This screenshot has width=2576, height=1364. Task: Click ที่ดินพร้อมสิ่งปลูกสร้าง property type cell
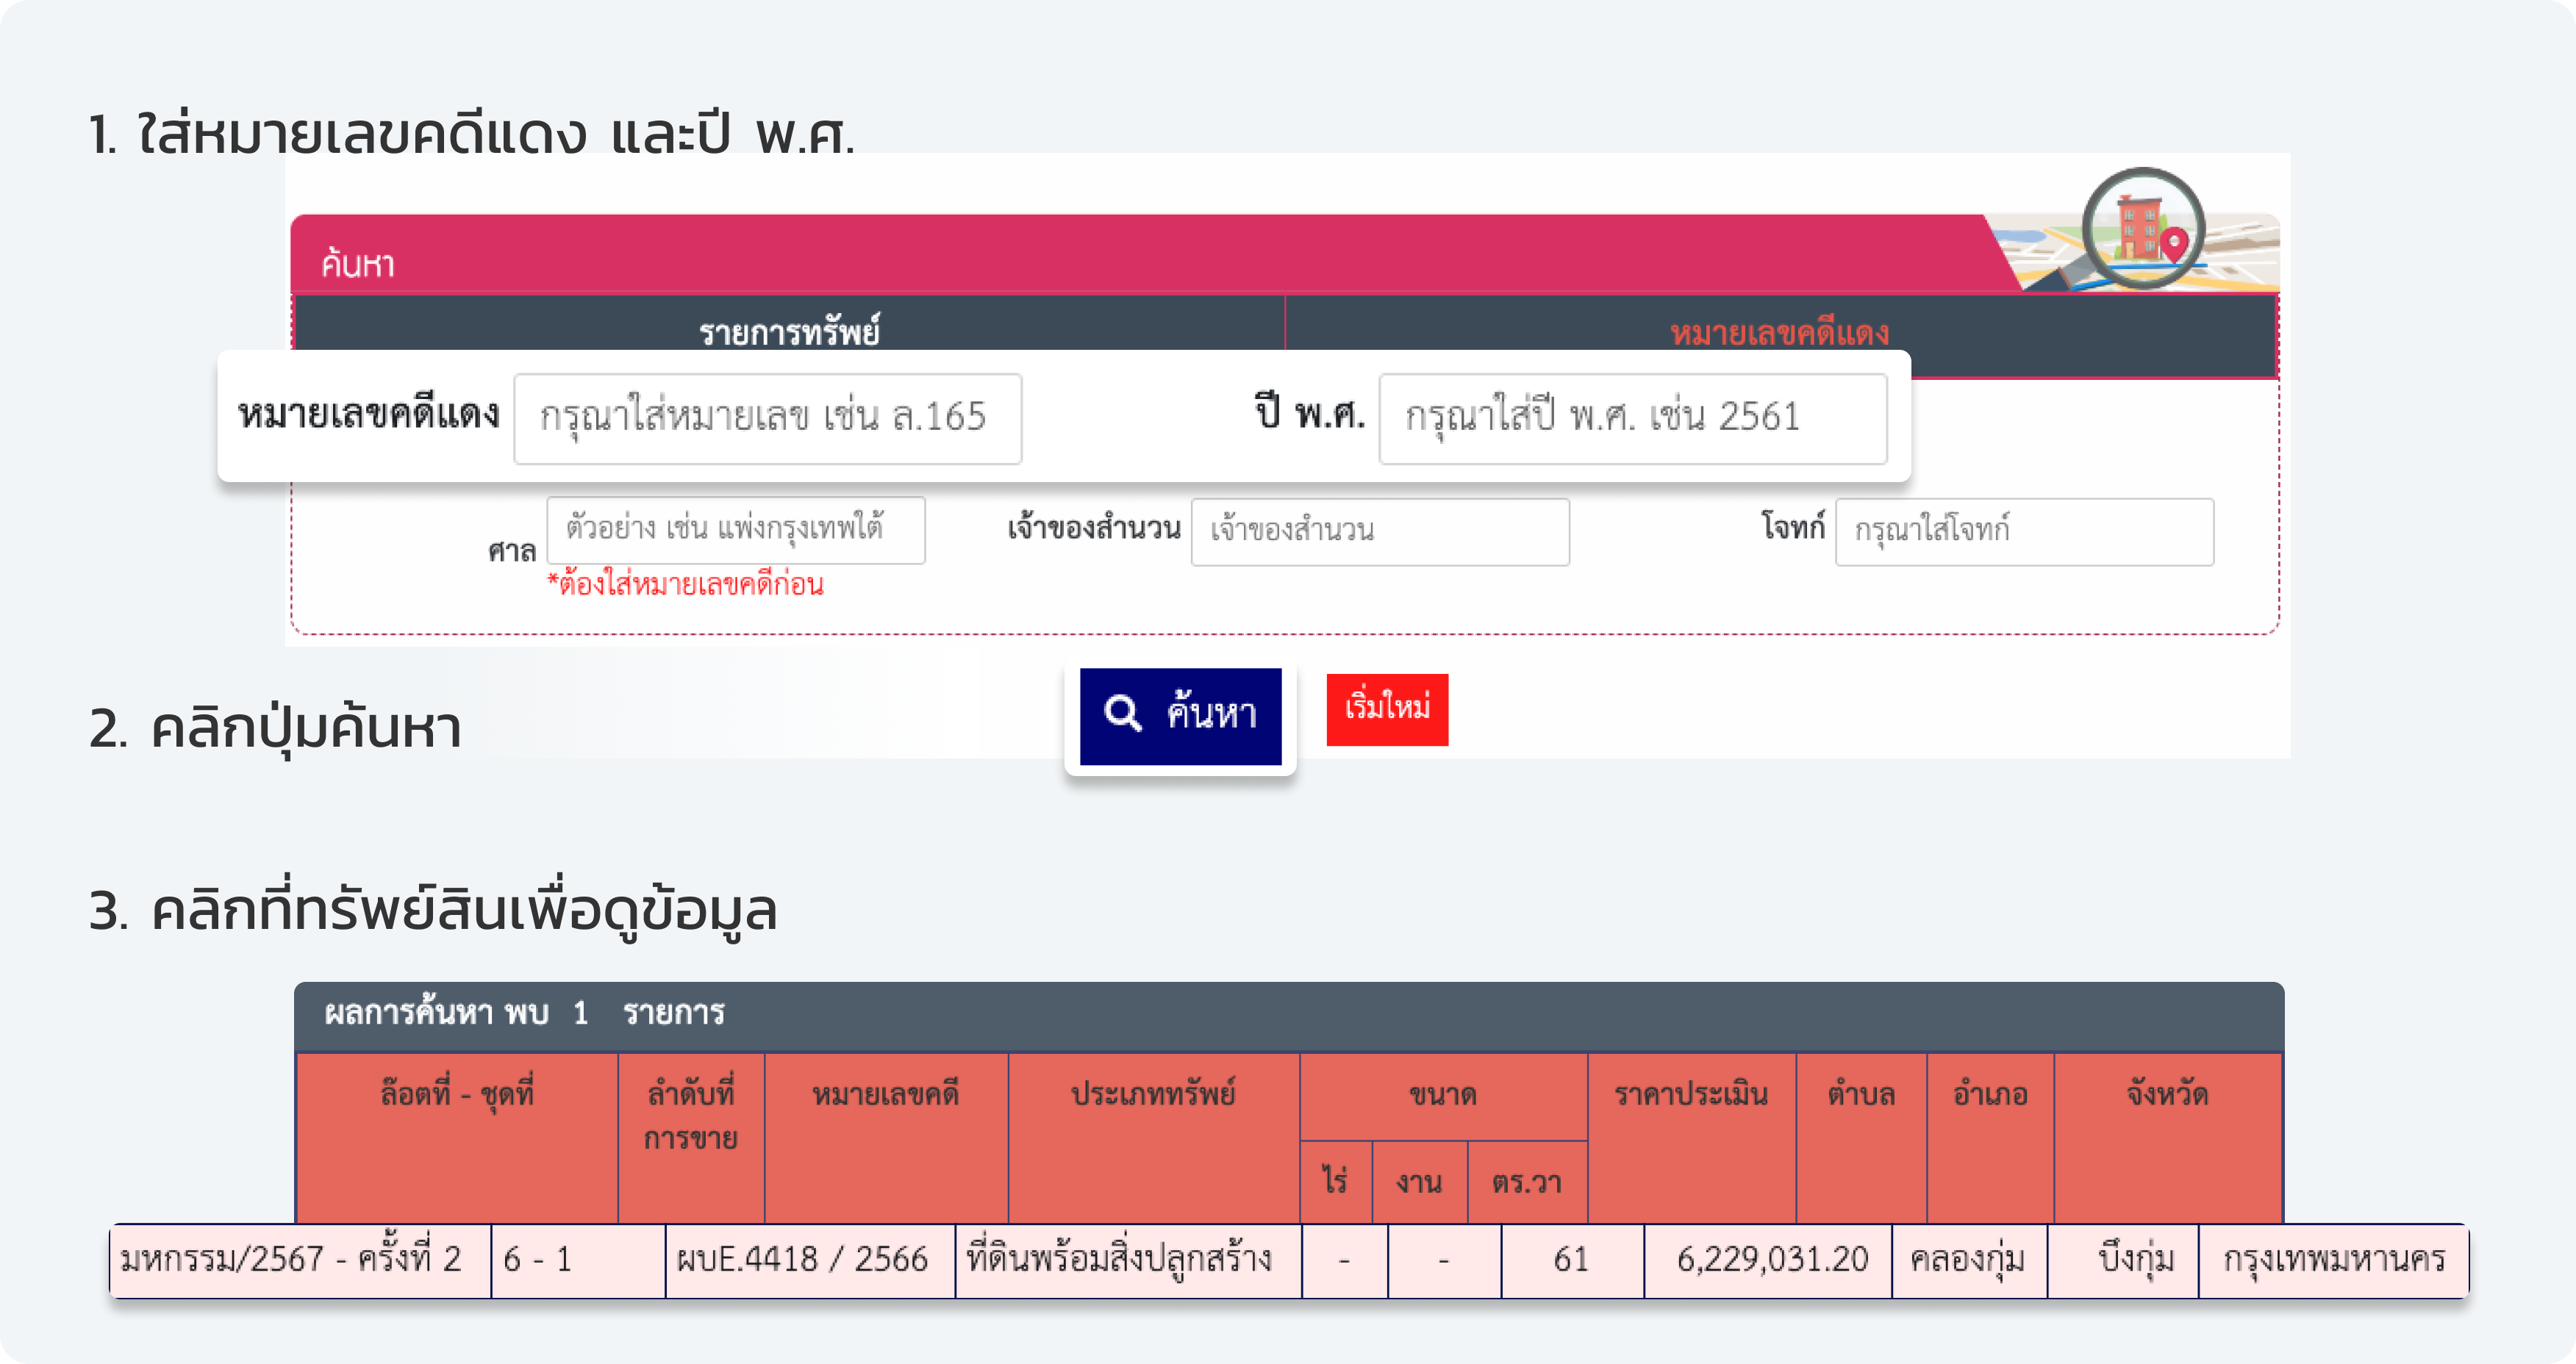[x=1119, y=1260]
